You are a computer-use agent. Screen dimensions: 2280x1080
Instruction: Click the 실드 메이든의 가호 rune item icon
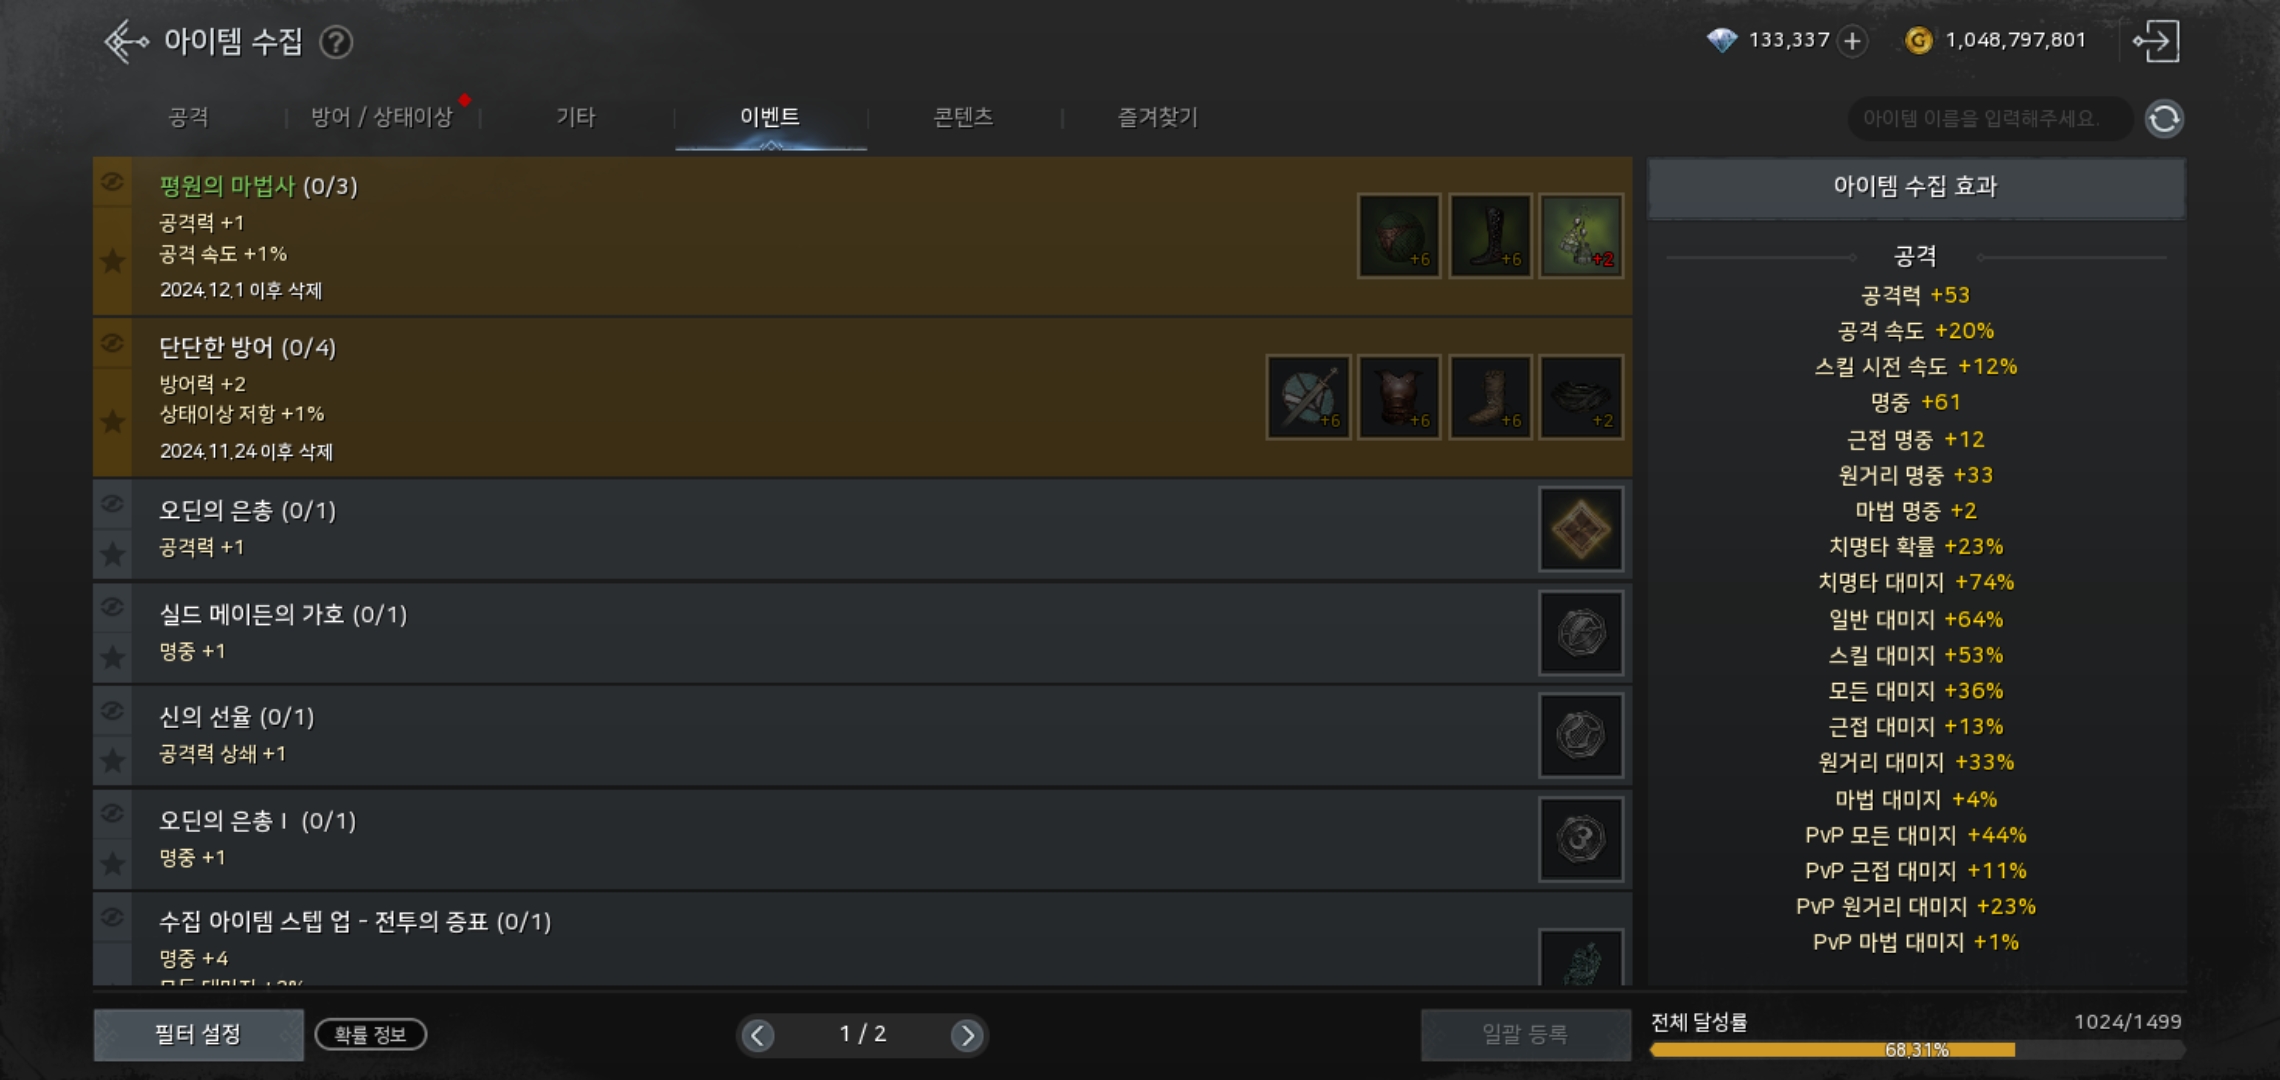point(1580,633)
